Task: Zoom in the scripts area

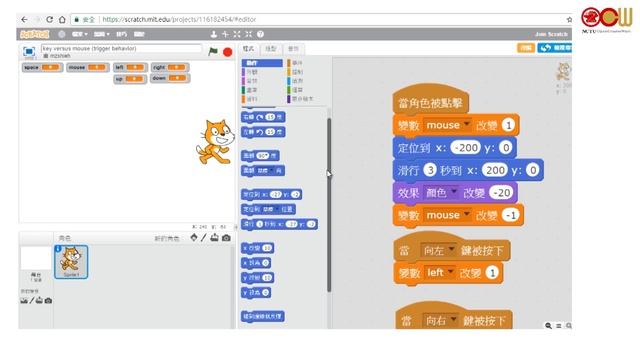Action: tap(568, 325)
